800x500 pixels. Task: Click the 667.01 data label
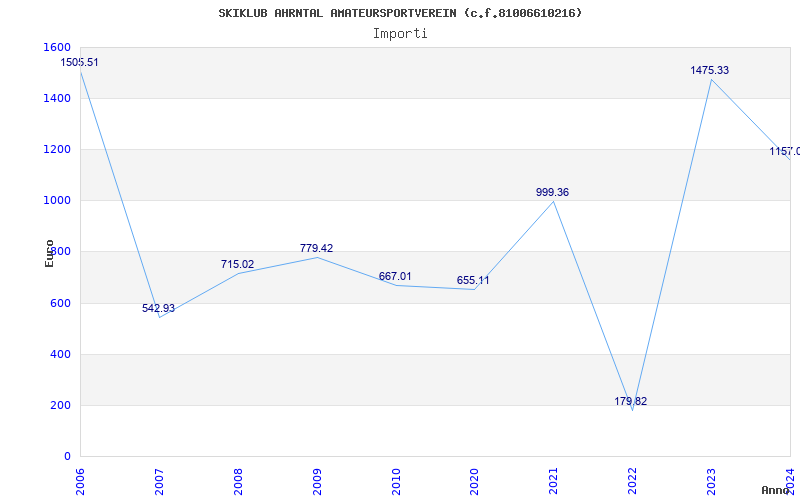coord(395,277)
